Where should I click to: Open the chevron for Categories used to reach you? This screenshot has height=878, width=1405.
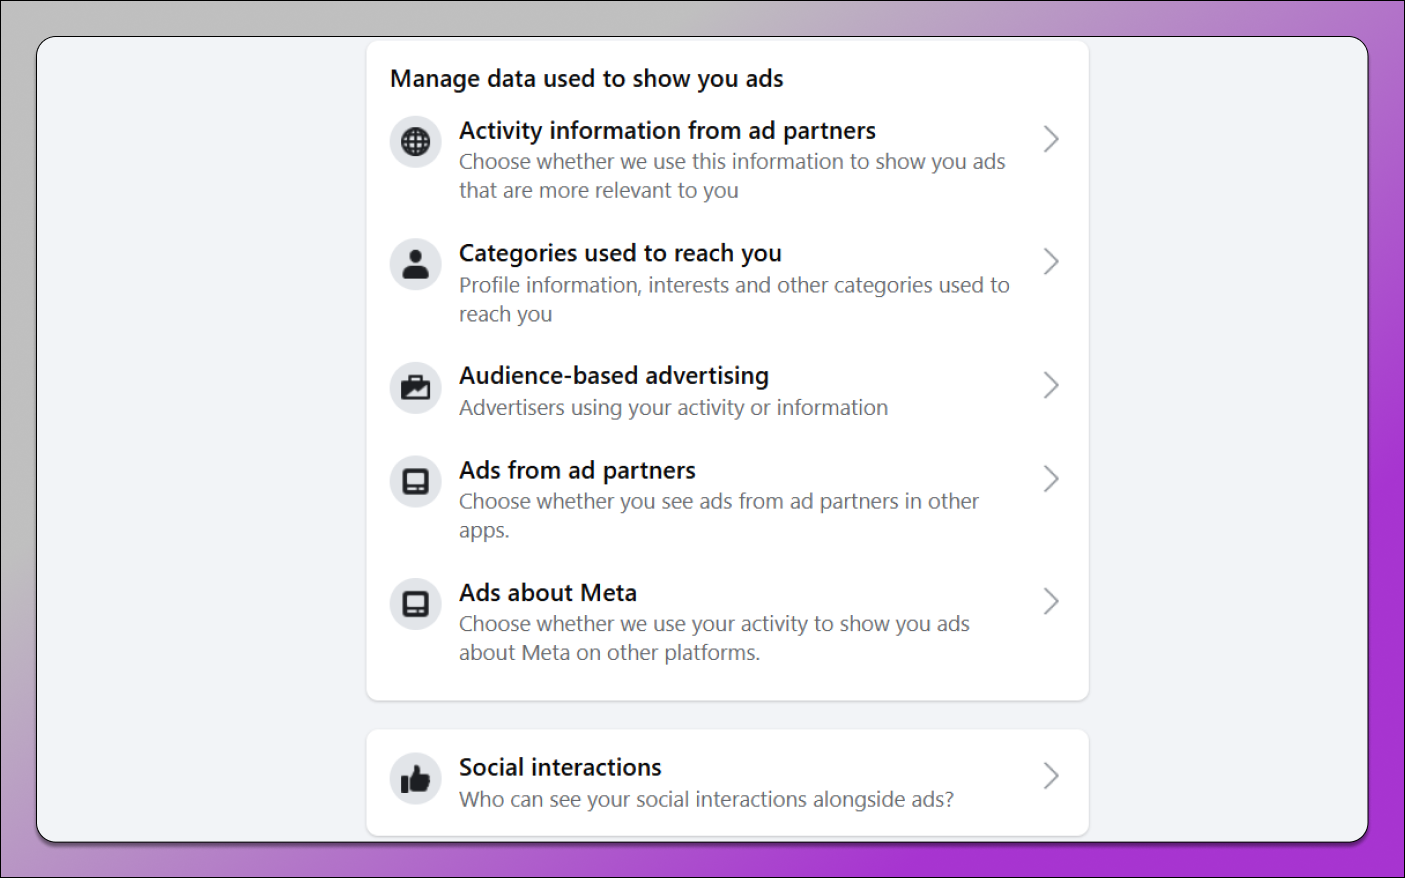(x=1051, y=262)
